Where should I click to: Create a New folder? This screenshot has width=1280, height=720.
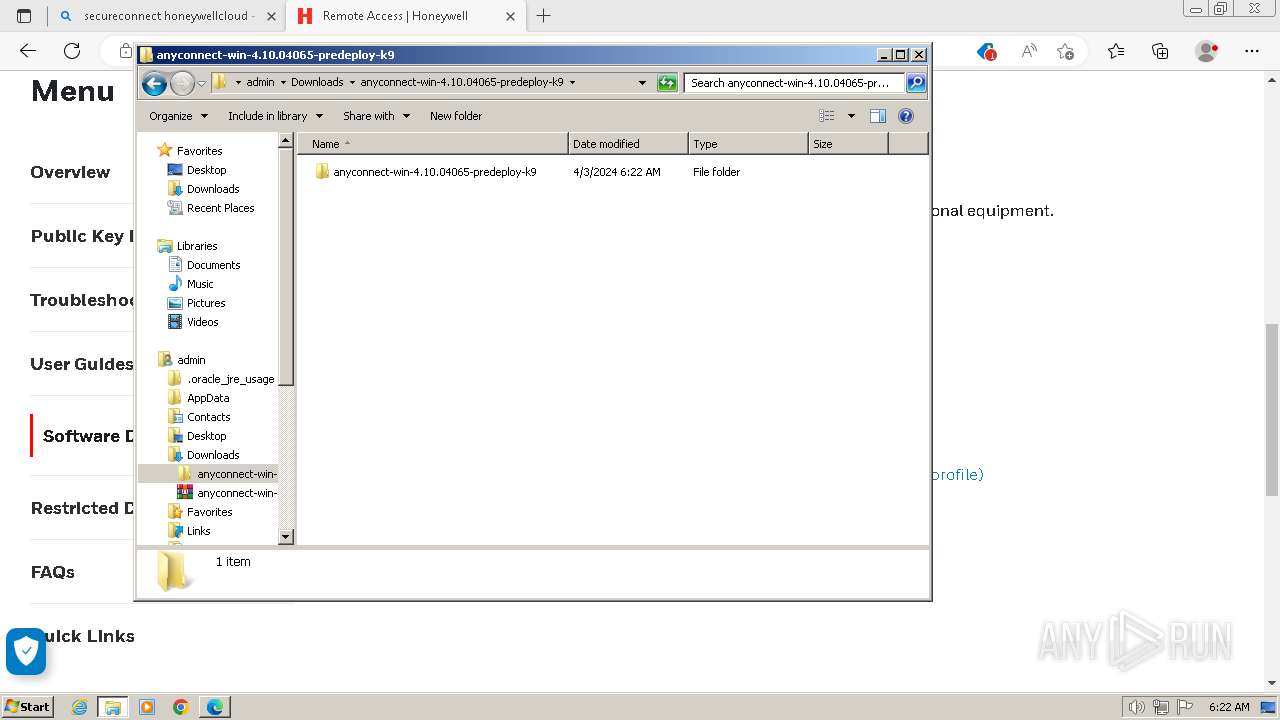(x=456, y=116)
